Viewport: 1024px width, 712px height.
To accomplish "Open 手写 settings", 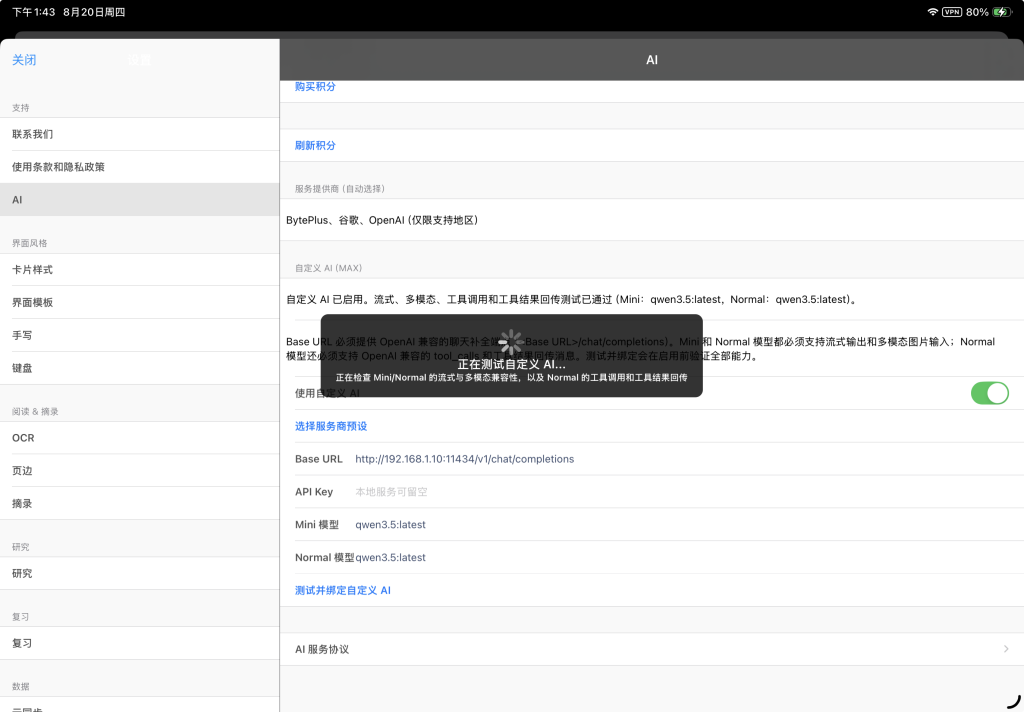I will tap(140, 335).
